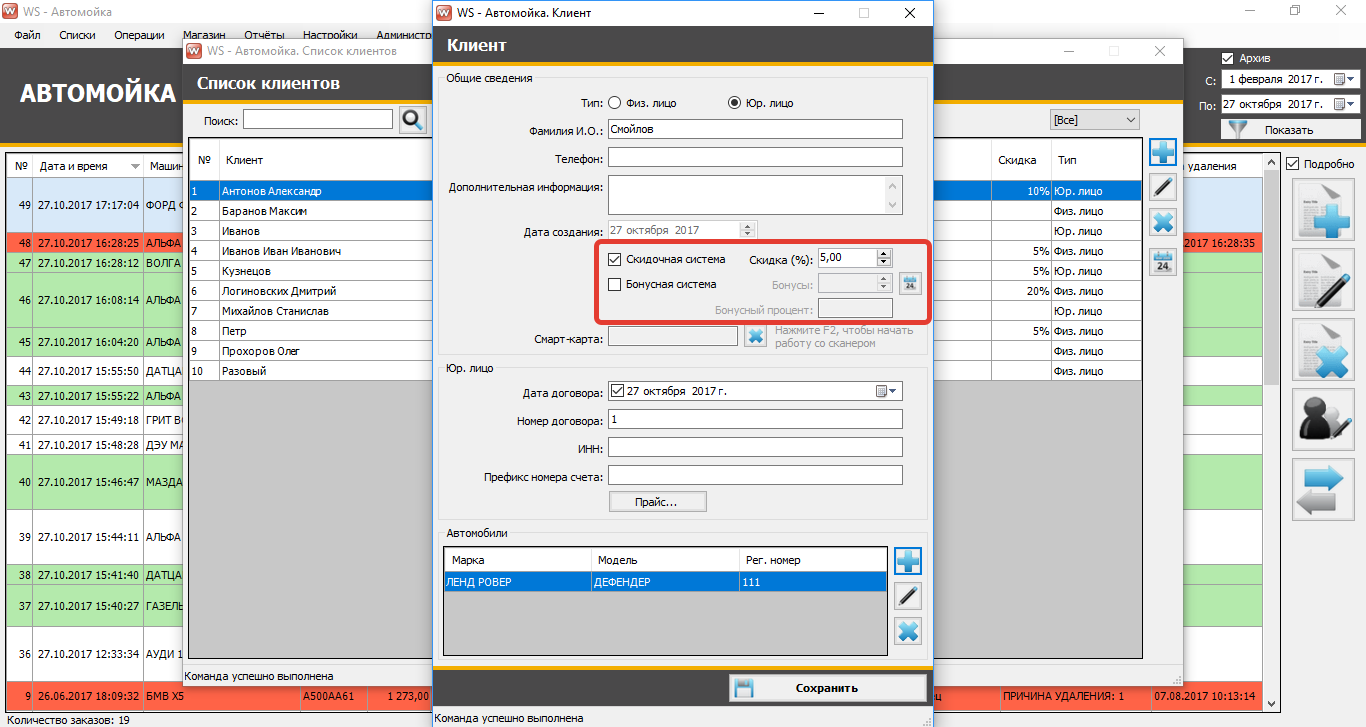Clear smart-card with the X icon
Viewport: 1366px width, 727px height.
(756, 336)
